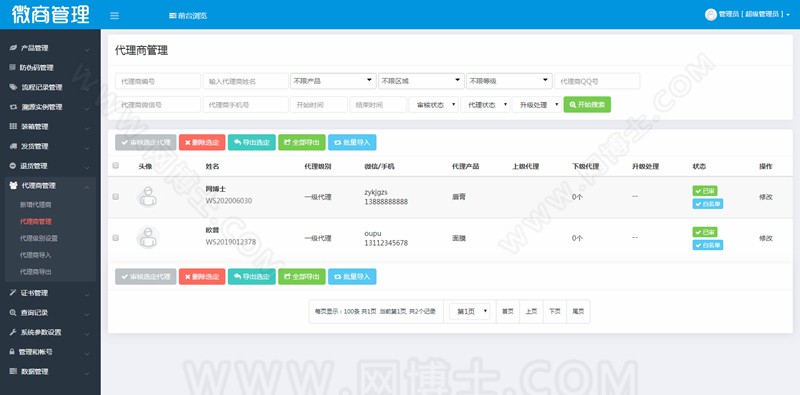Click the 微商管理 logo title

(x=51, y=14)
